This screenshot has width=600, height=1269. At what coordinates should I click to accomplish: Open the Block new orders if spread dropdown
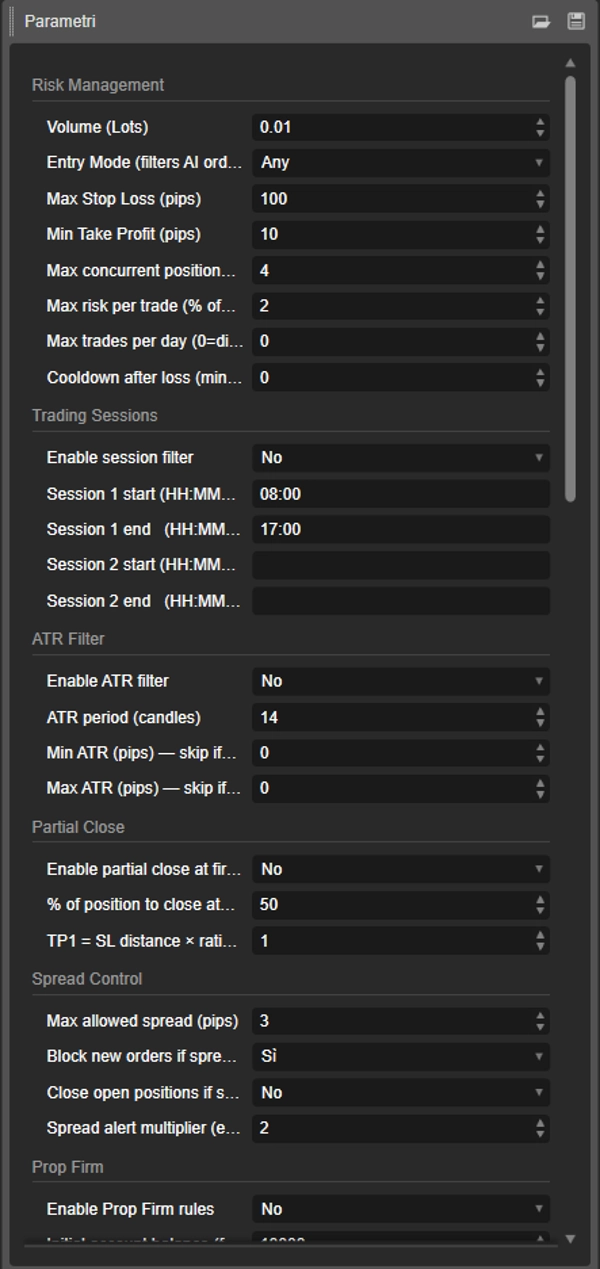(400, 1056)
